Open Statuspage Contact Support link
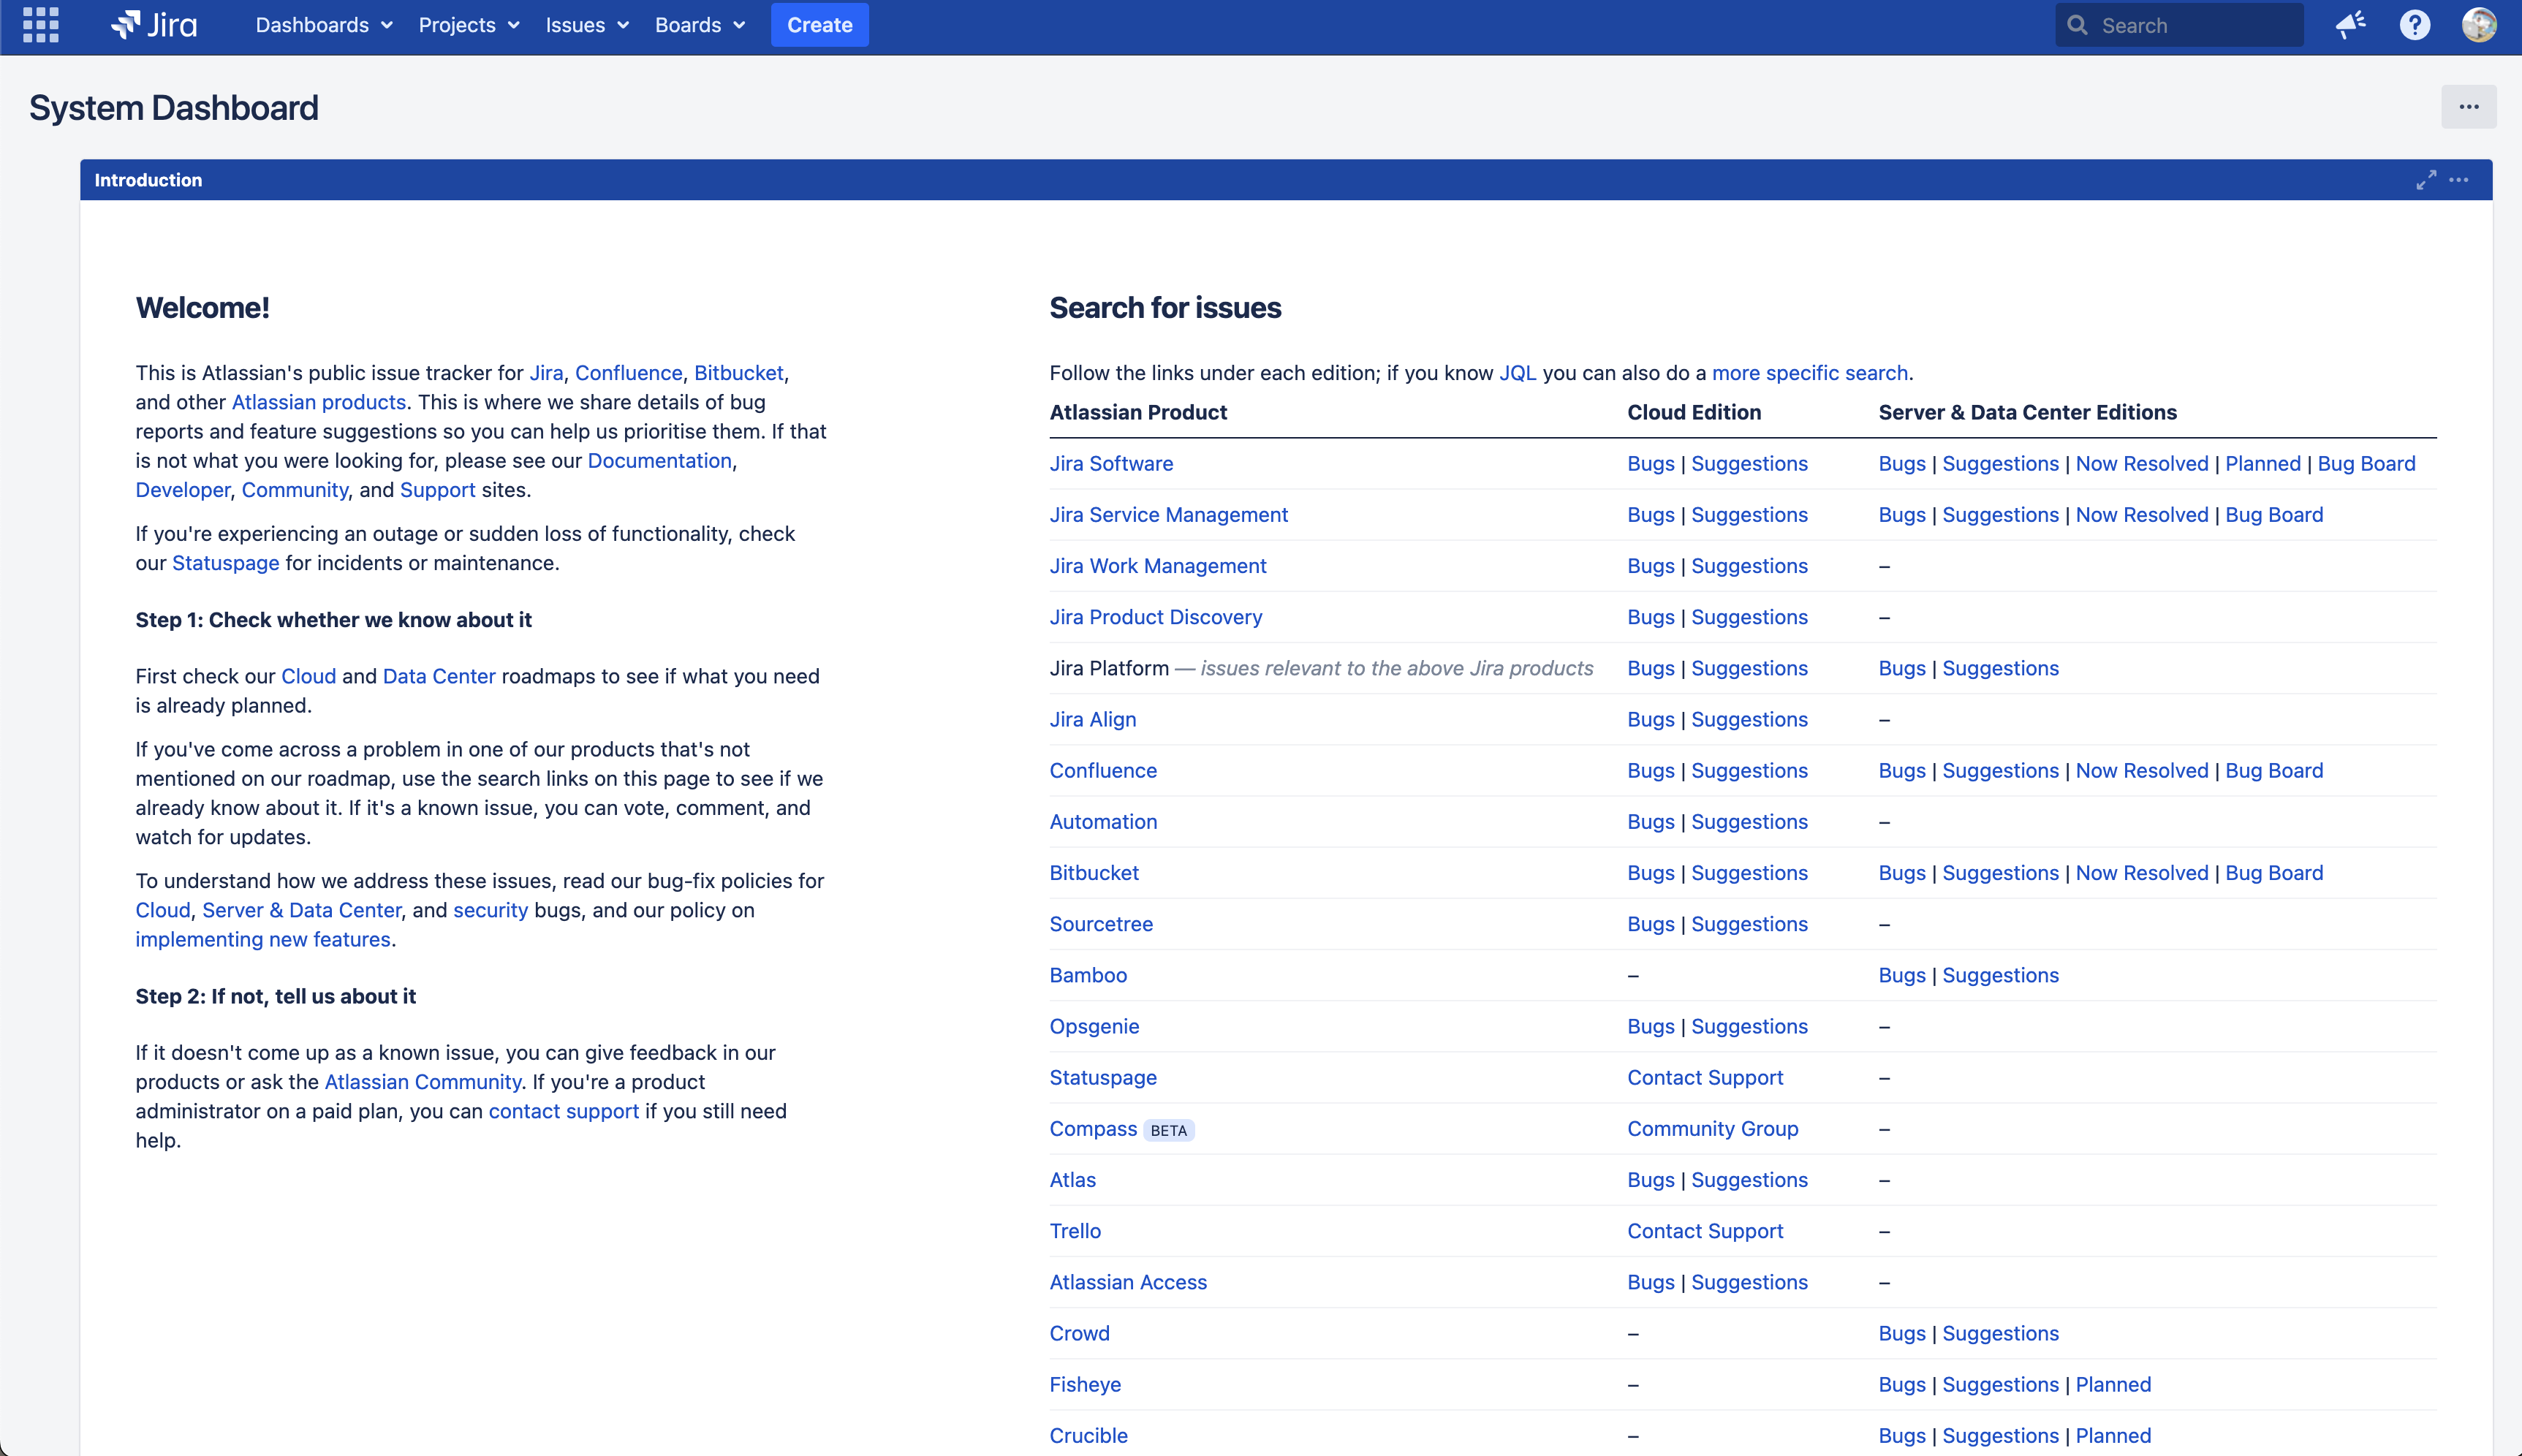2522x1456 pixels. coord(1705,1078)
